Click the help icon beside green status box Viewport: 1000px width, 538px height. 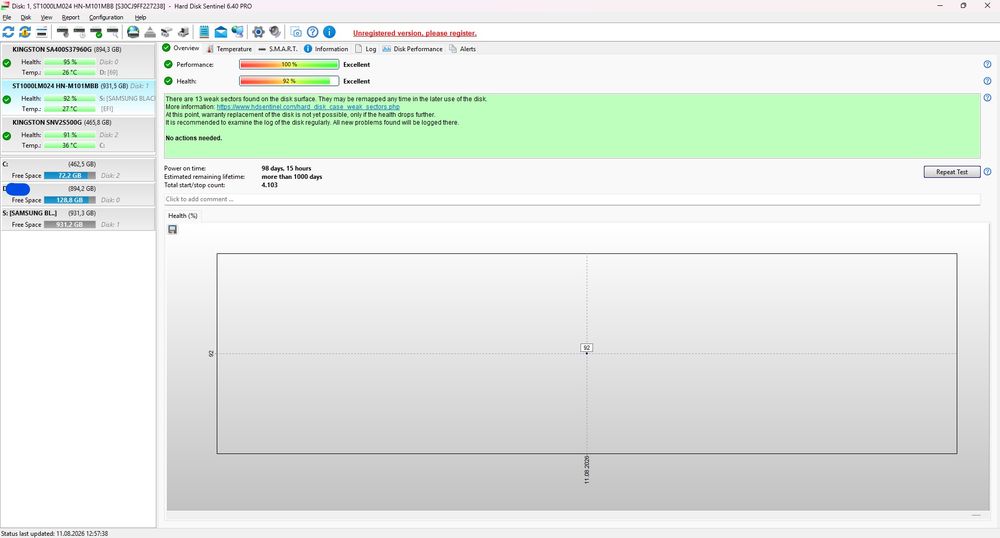(987, 98)
